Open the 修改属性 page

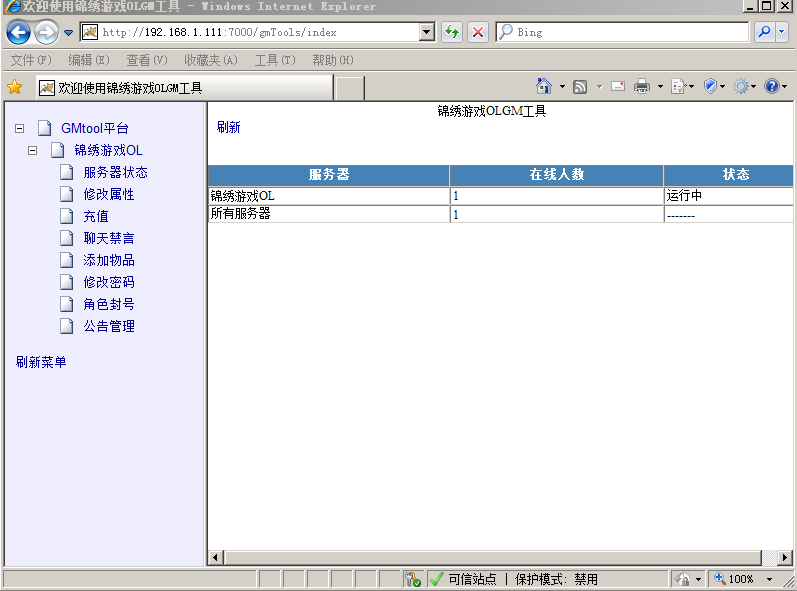point(109,194)
